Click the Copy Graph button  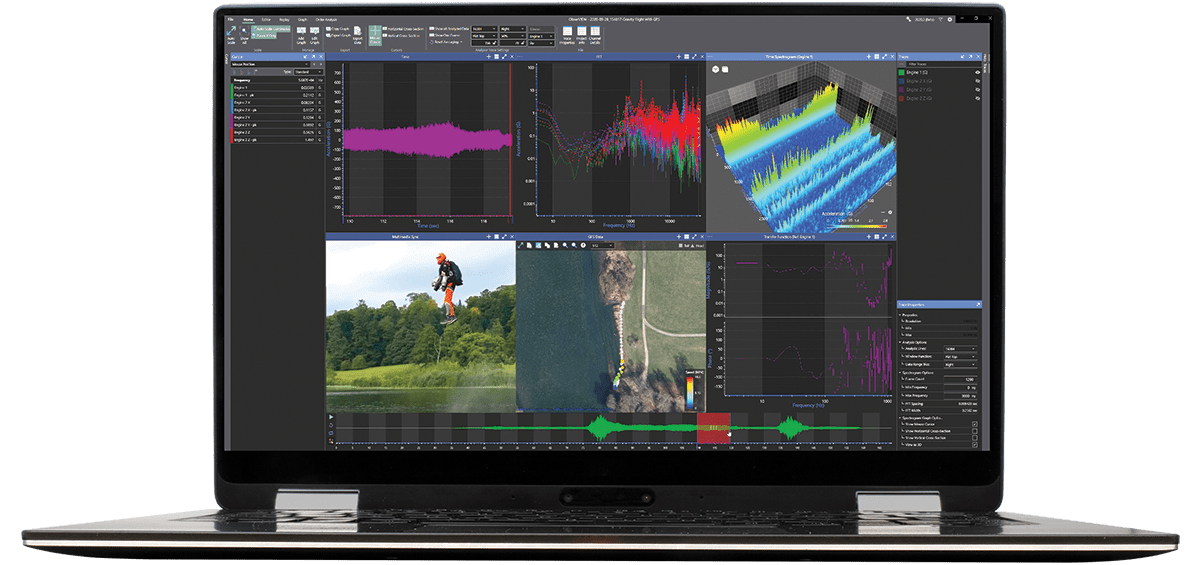click(338, 29)
